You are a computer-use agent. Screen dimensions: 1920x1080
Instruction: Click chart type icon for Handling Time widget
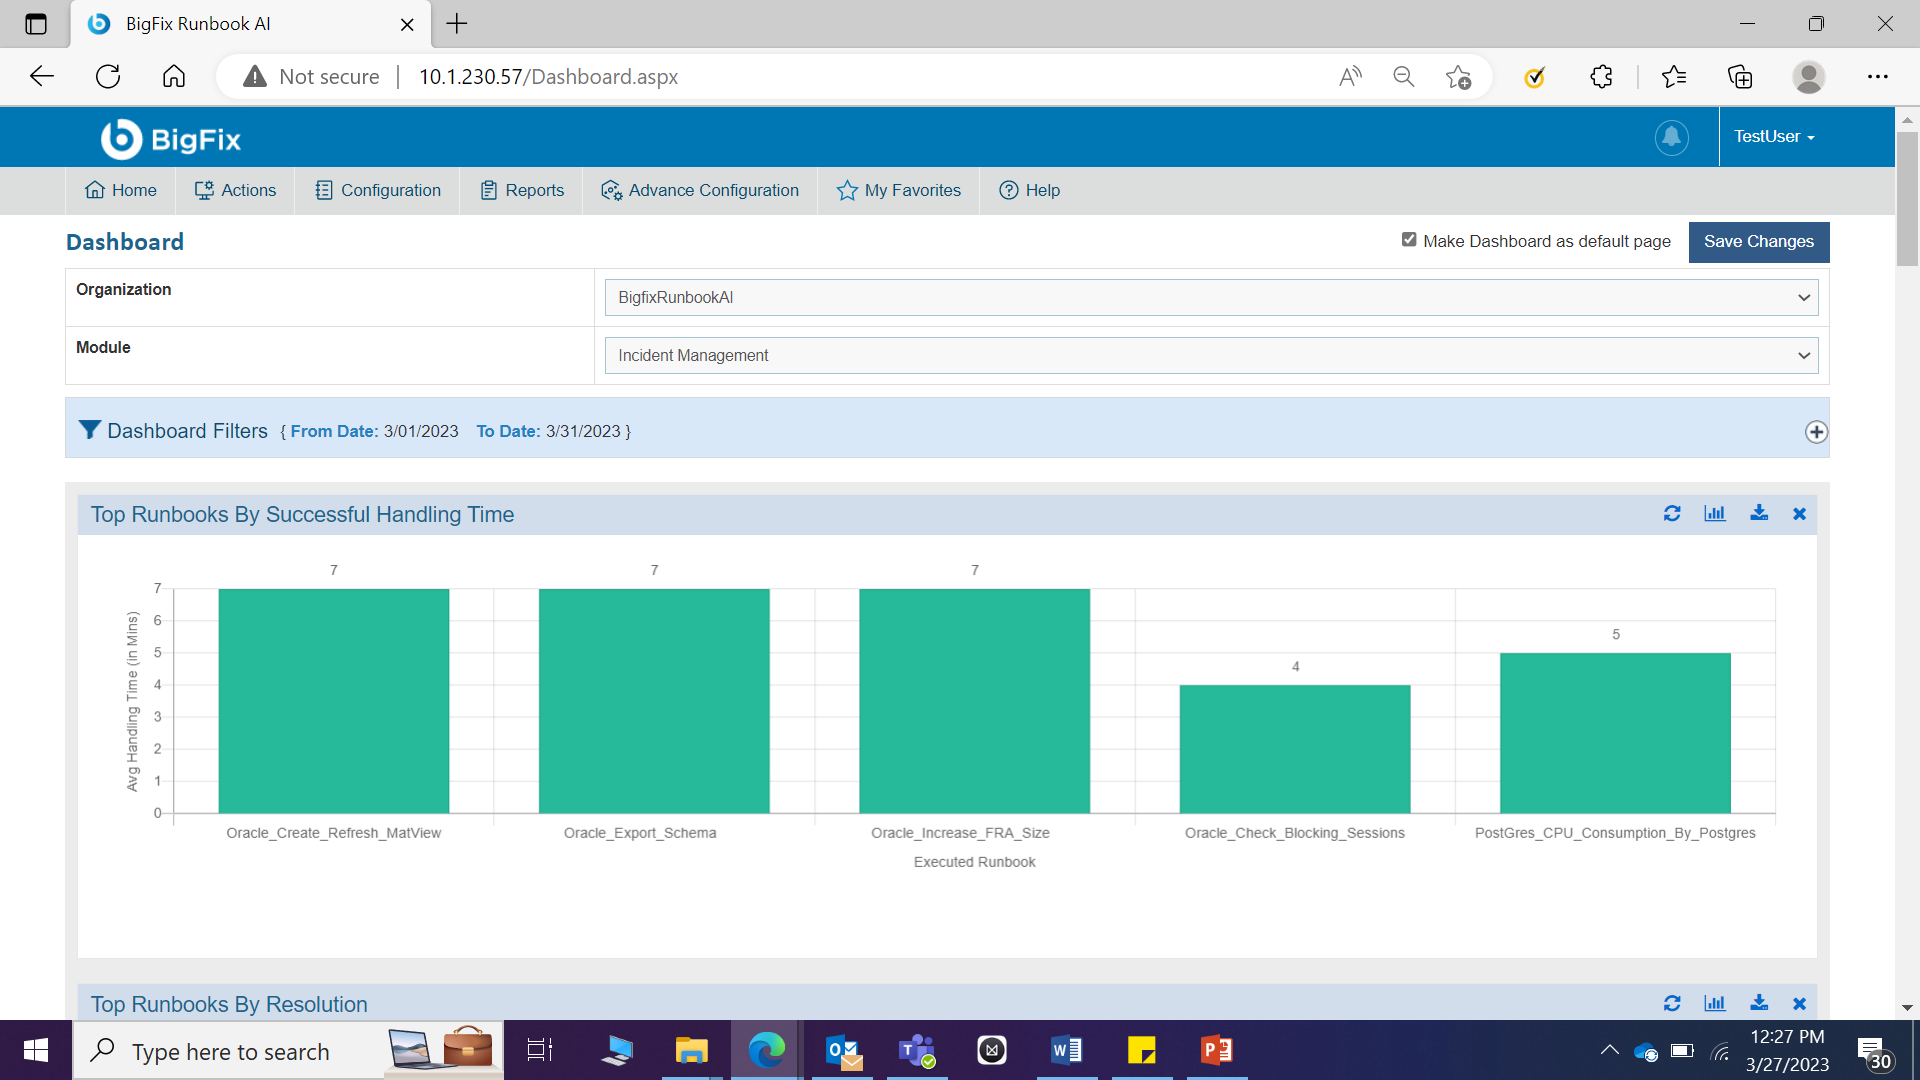point(1715,514)
